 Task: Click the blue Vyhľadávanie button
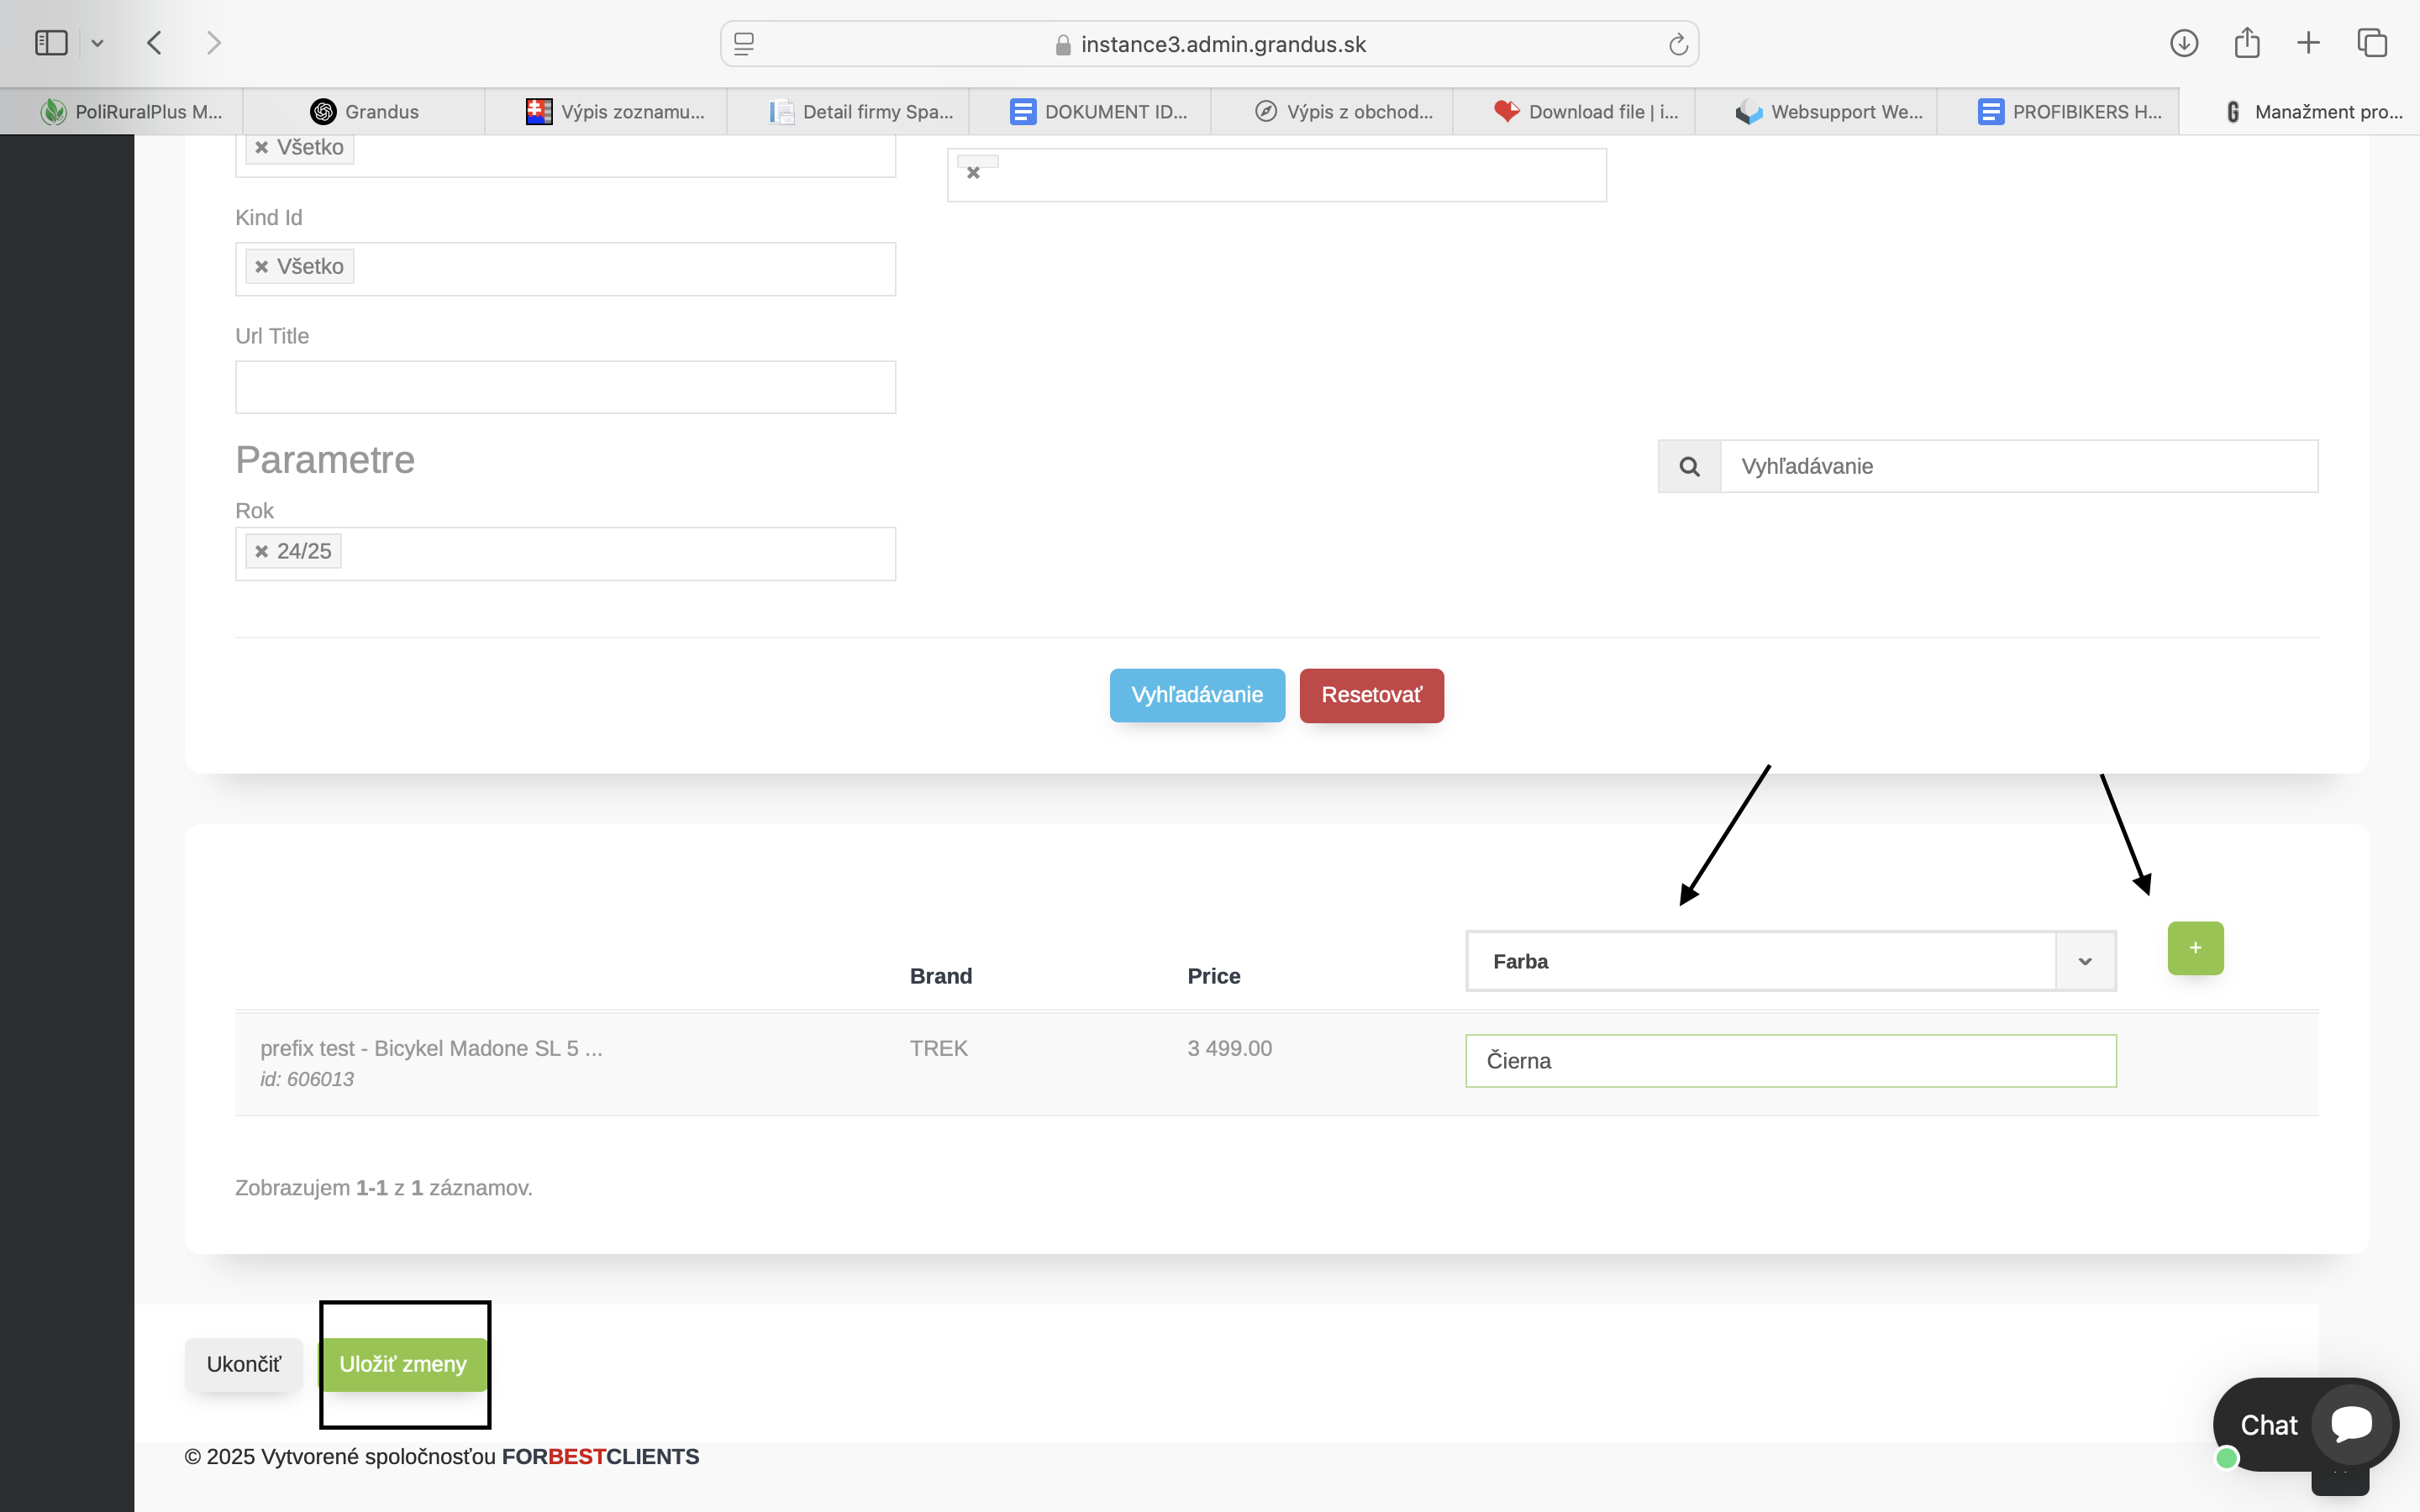tap(1197, 695)
